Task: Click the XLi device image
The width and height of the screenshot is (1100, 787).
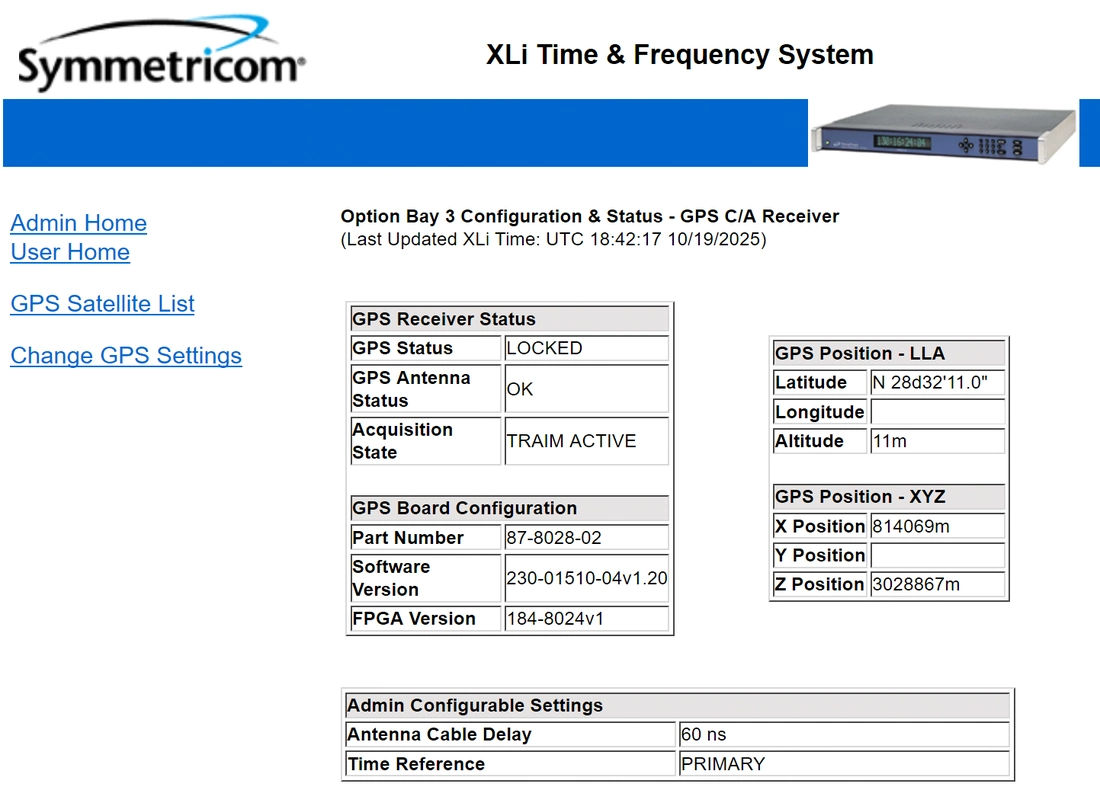Action: tap(943, 133)
